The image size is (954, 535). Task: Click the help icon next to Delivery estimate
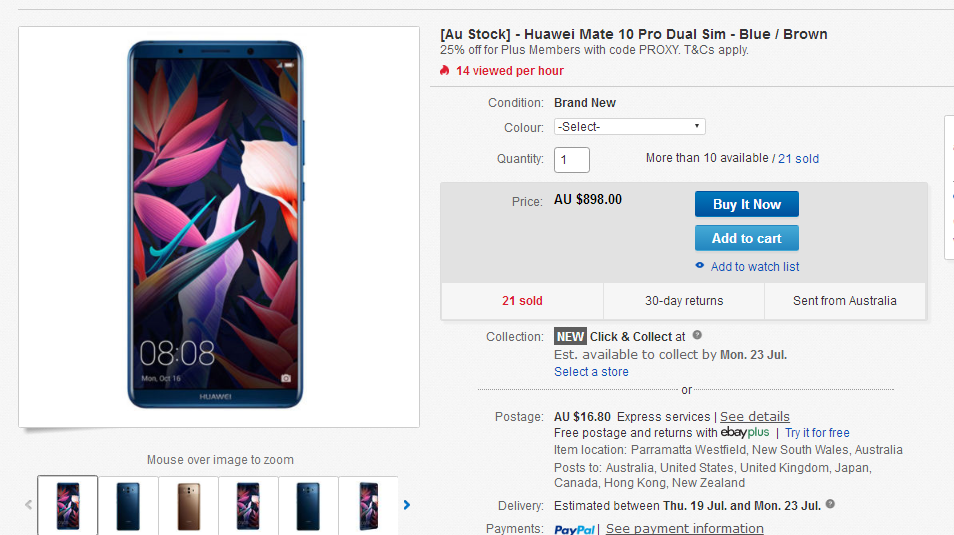pyautogui.click(x=830, y=504)
